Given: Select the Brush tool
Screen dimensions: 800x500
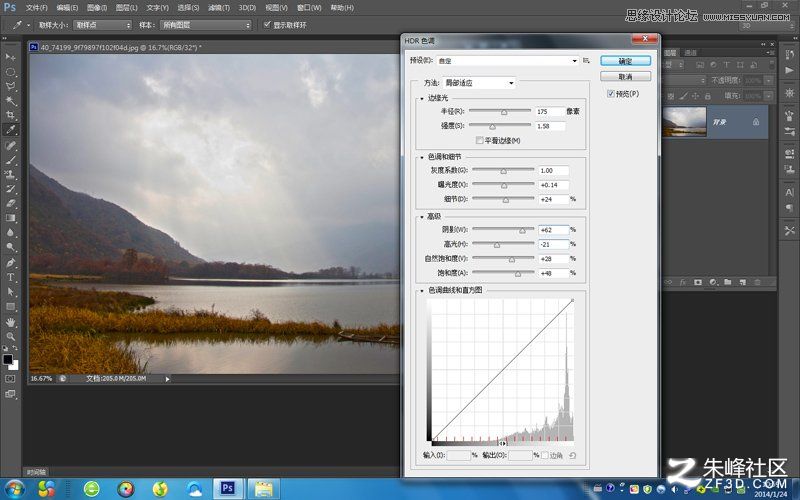Looking at the screenshot, I should click(10, 160).
